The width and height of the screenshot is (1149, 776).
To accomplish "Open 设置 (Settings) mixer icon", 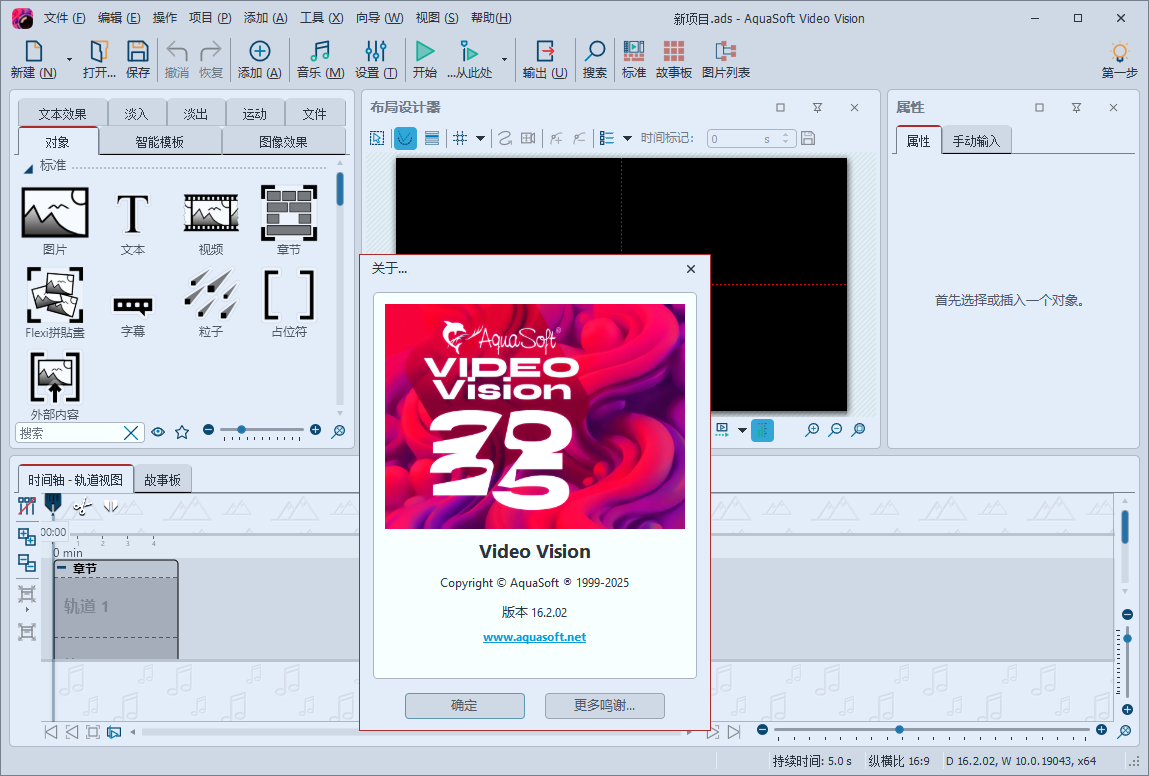I will [x=376, y=59].
